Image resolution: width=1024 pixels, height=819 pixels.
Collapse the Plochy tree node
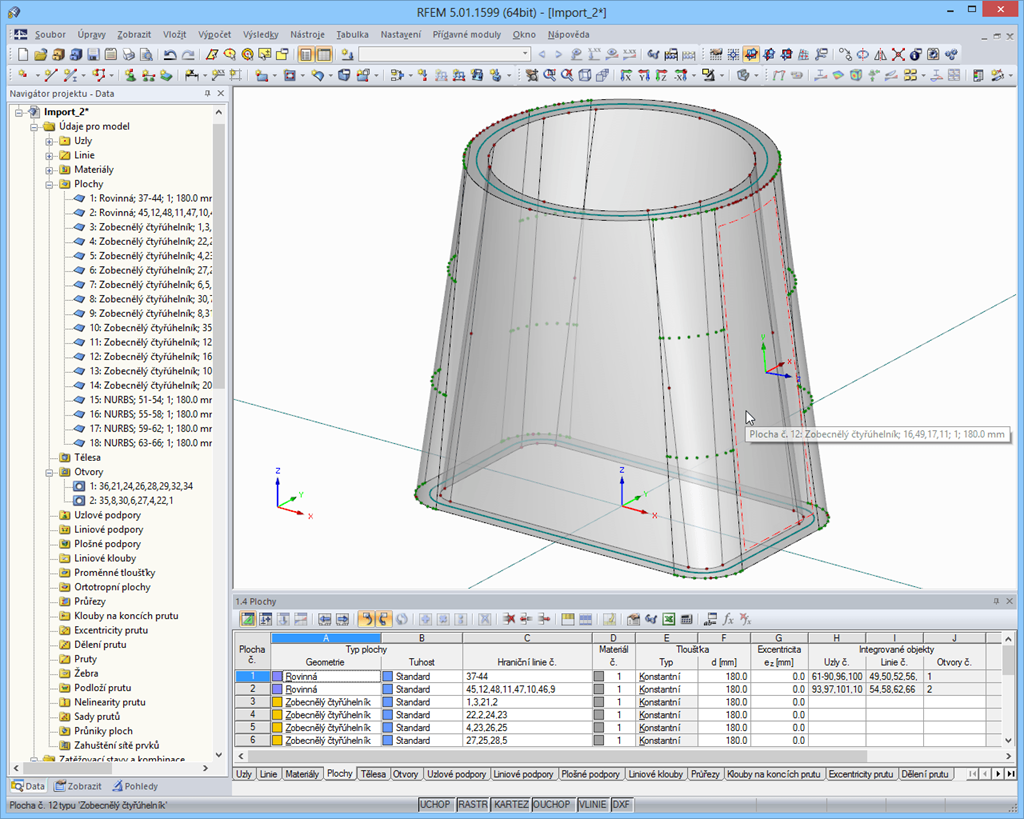(x=49, y=184)
